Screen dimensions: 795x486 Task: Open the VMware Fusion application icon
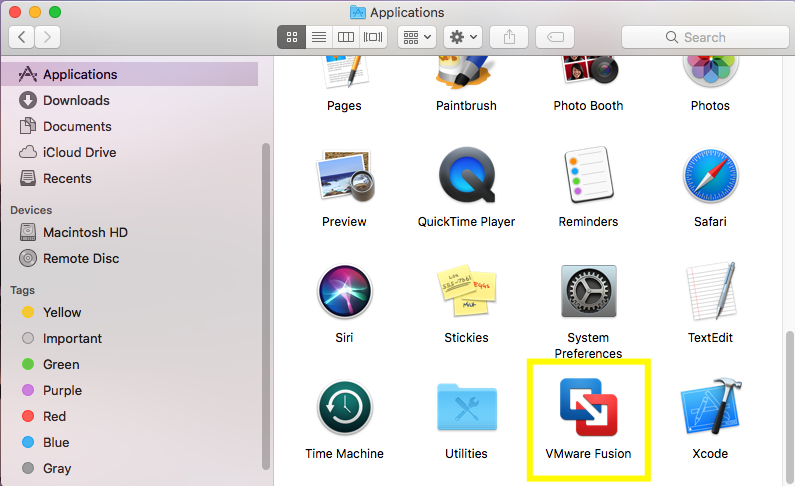[x=588, y=407]
